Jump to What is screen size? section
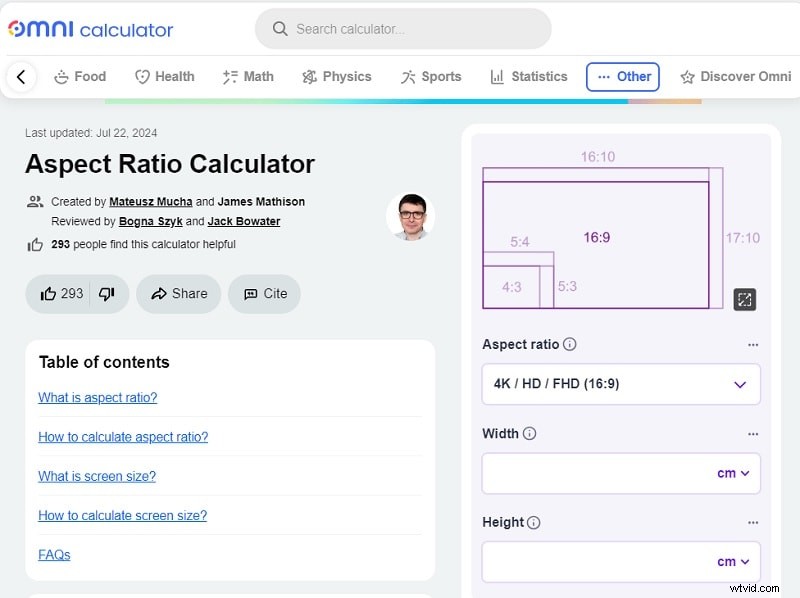The width and height of the screenshot is (800, 598). (x=97, y=476)
